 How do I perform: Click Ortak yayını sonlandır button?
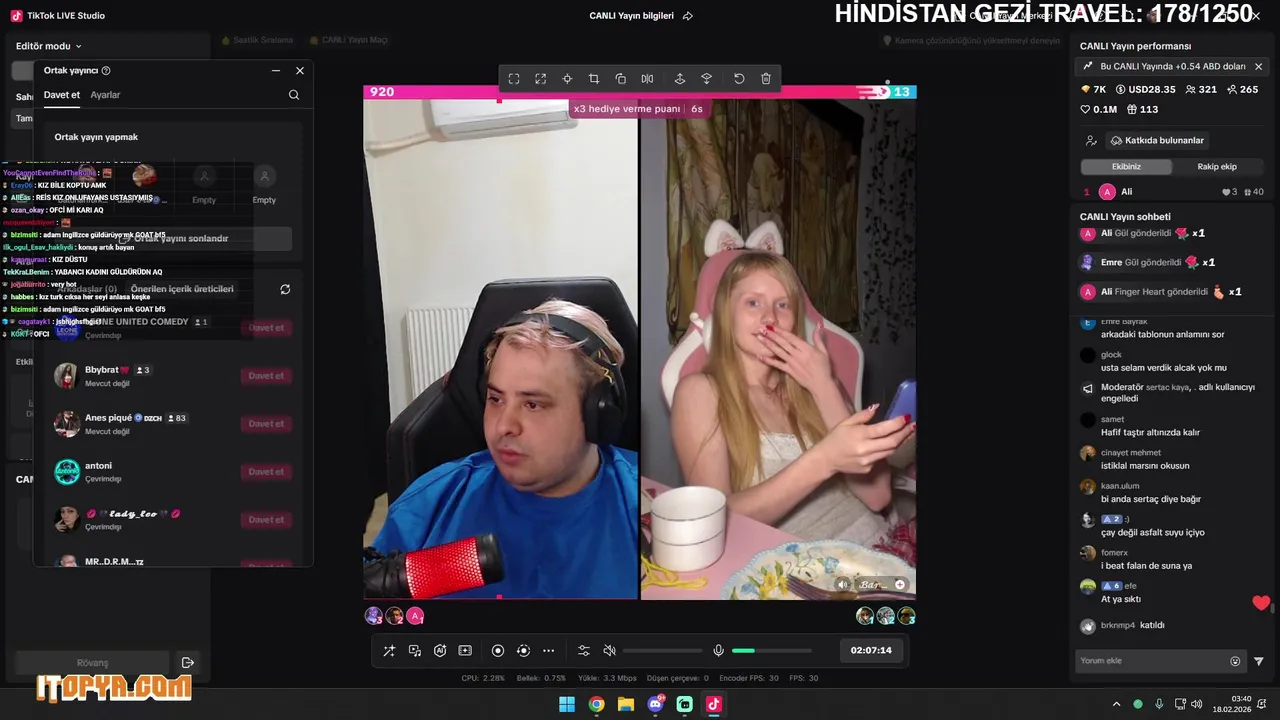click(x=173, y=239)
